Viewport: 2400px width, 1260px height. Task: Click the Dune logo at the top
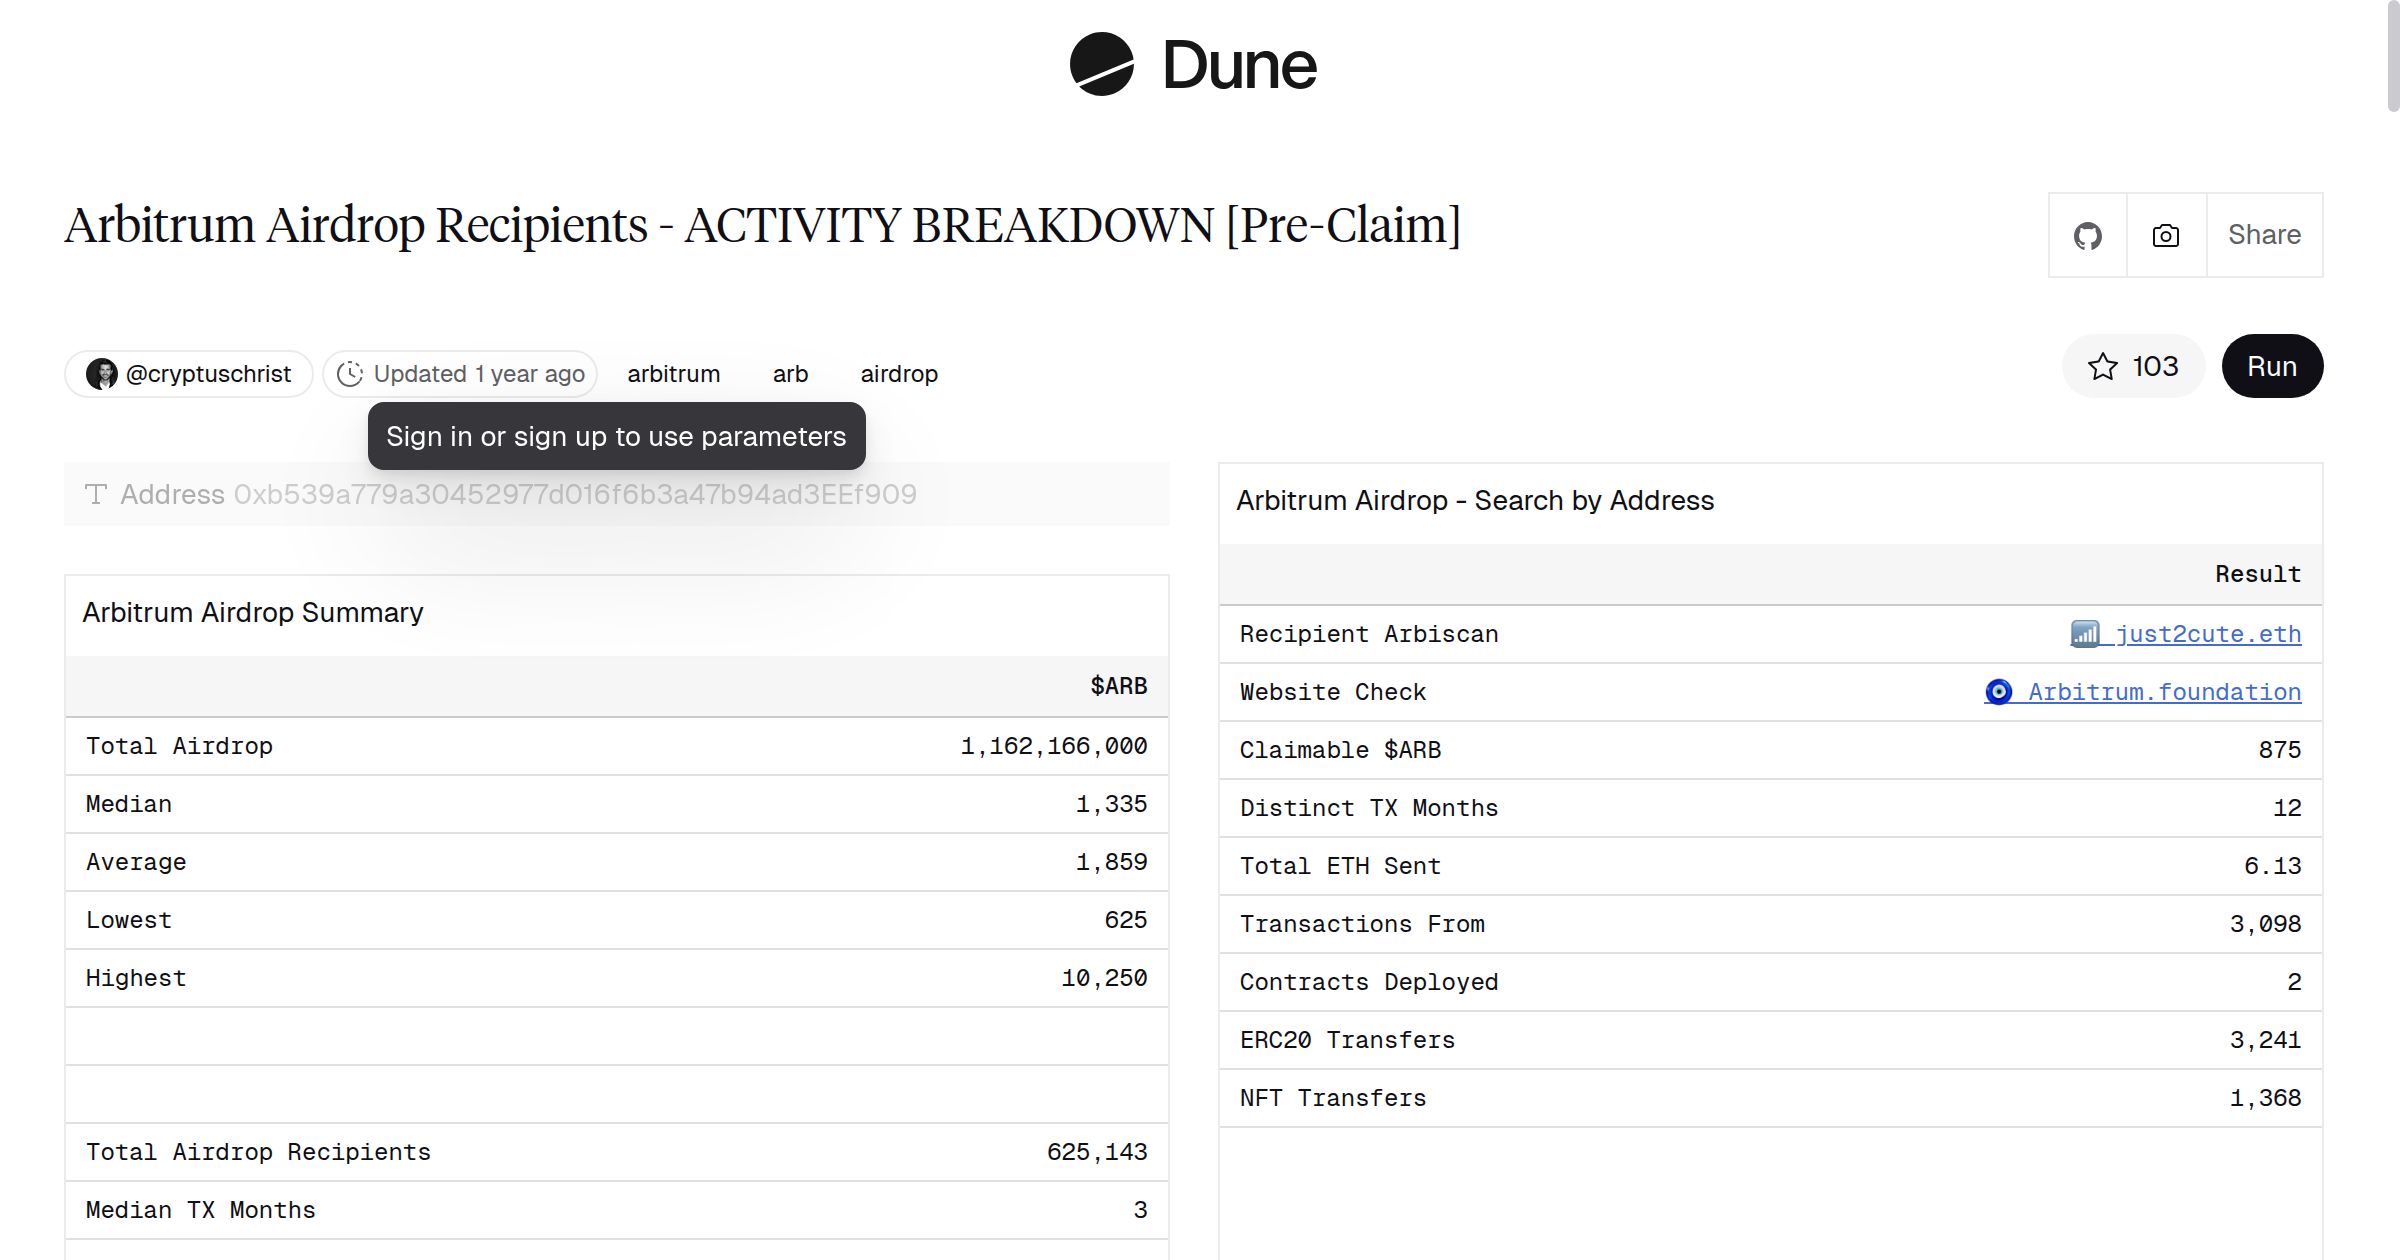(1195, 65)
